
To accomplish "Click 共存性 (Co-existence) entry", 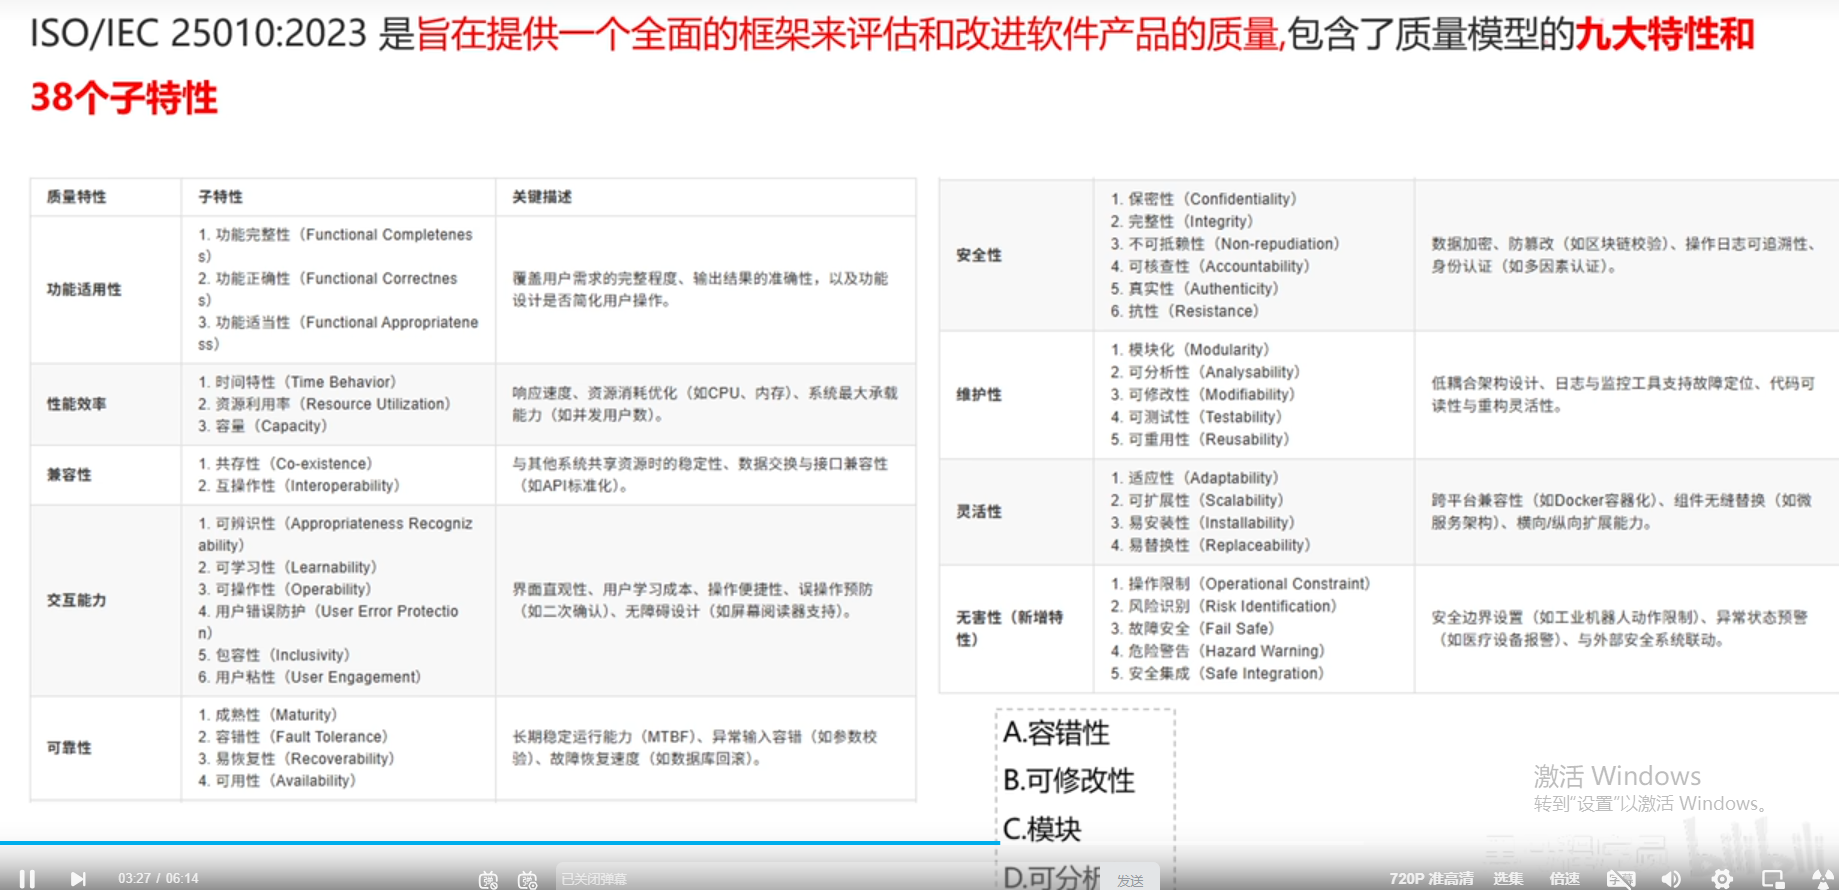I will pos(285,464).
